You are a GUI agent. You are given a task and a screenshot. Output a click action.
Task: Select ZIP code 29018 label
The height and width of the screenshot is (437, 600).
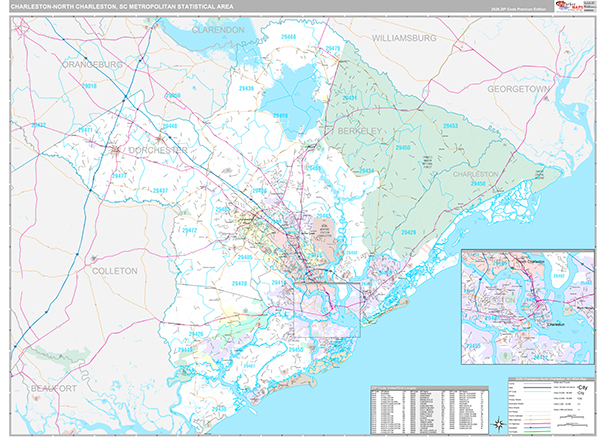click(x=89, y=87)
